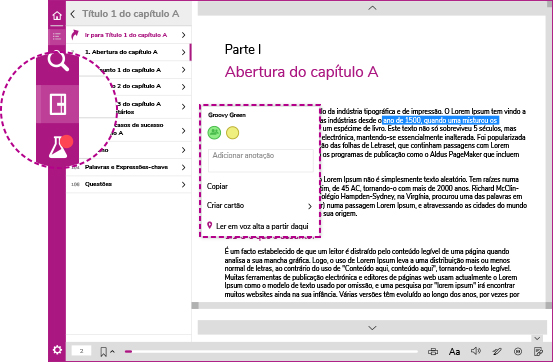Open the table of contents list icon
This screenshot has width=553, height=362.
click(x=57, y=36)
